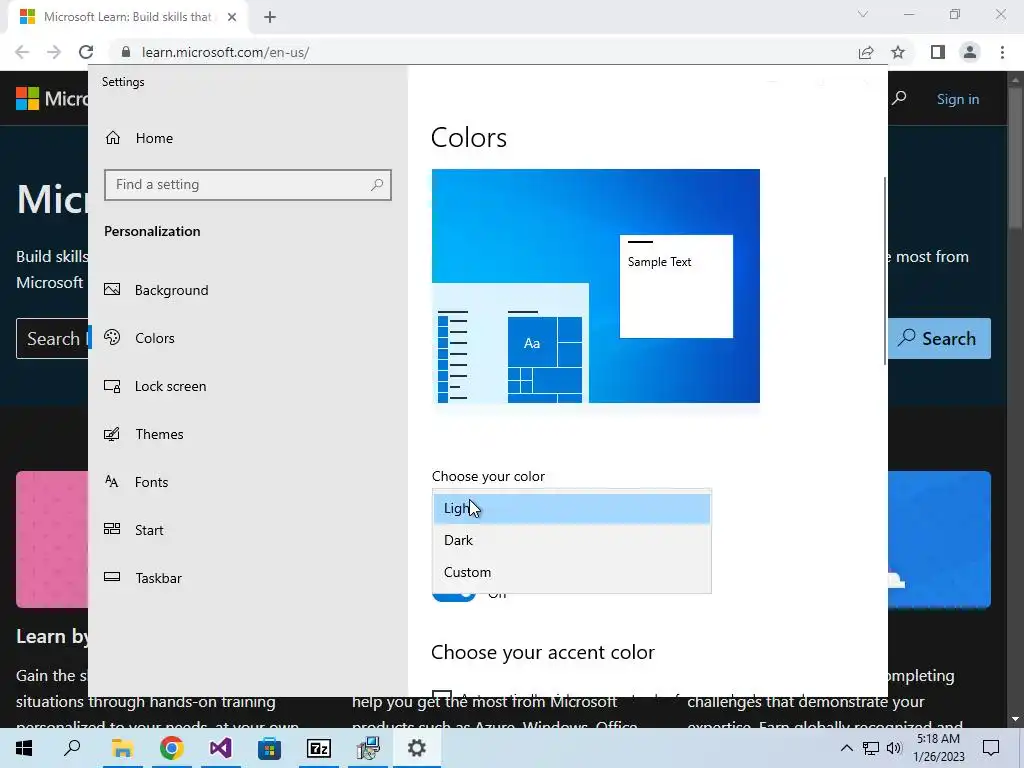Bookmark this page with star icon
The width and height of the screenshot is (1024, 768).
[898, 52]
